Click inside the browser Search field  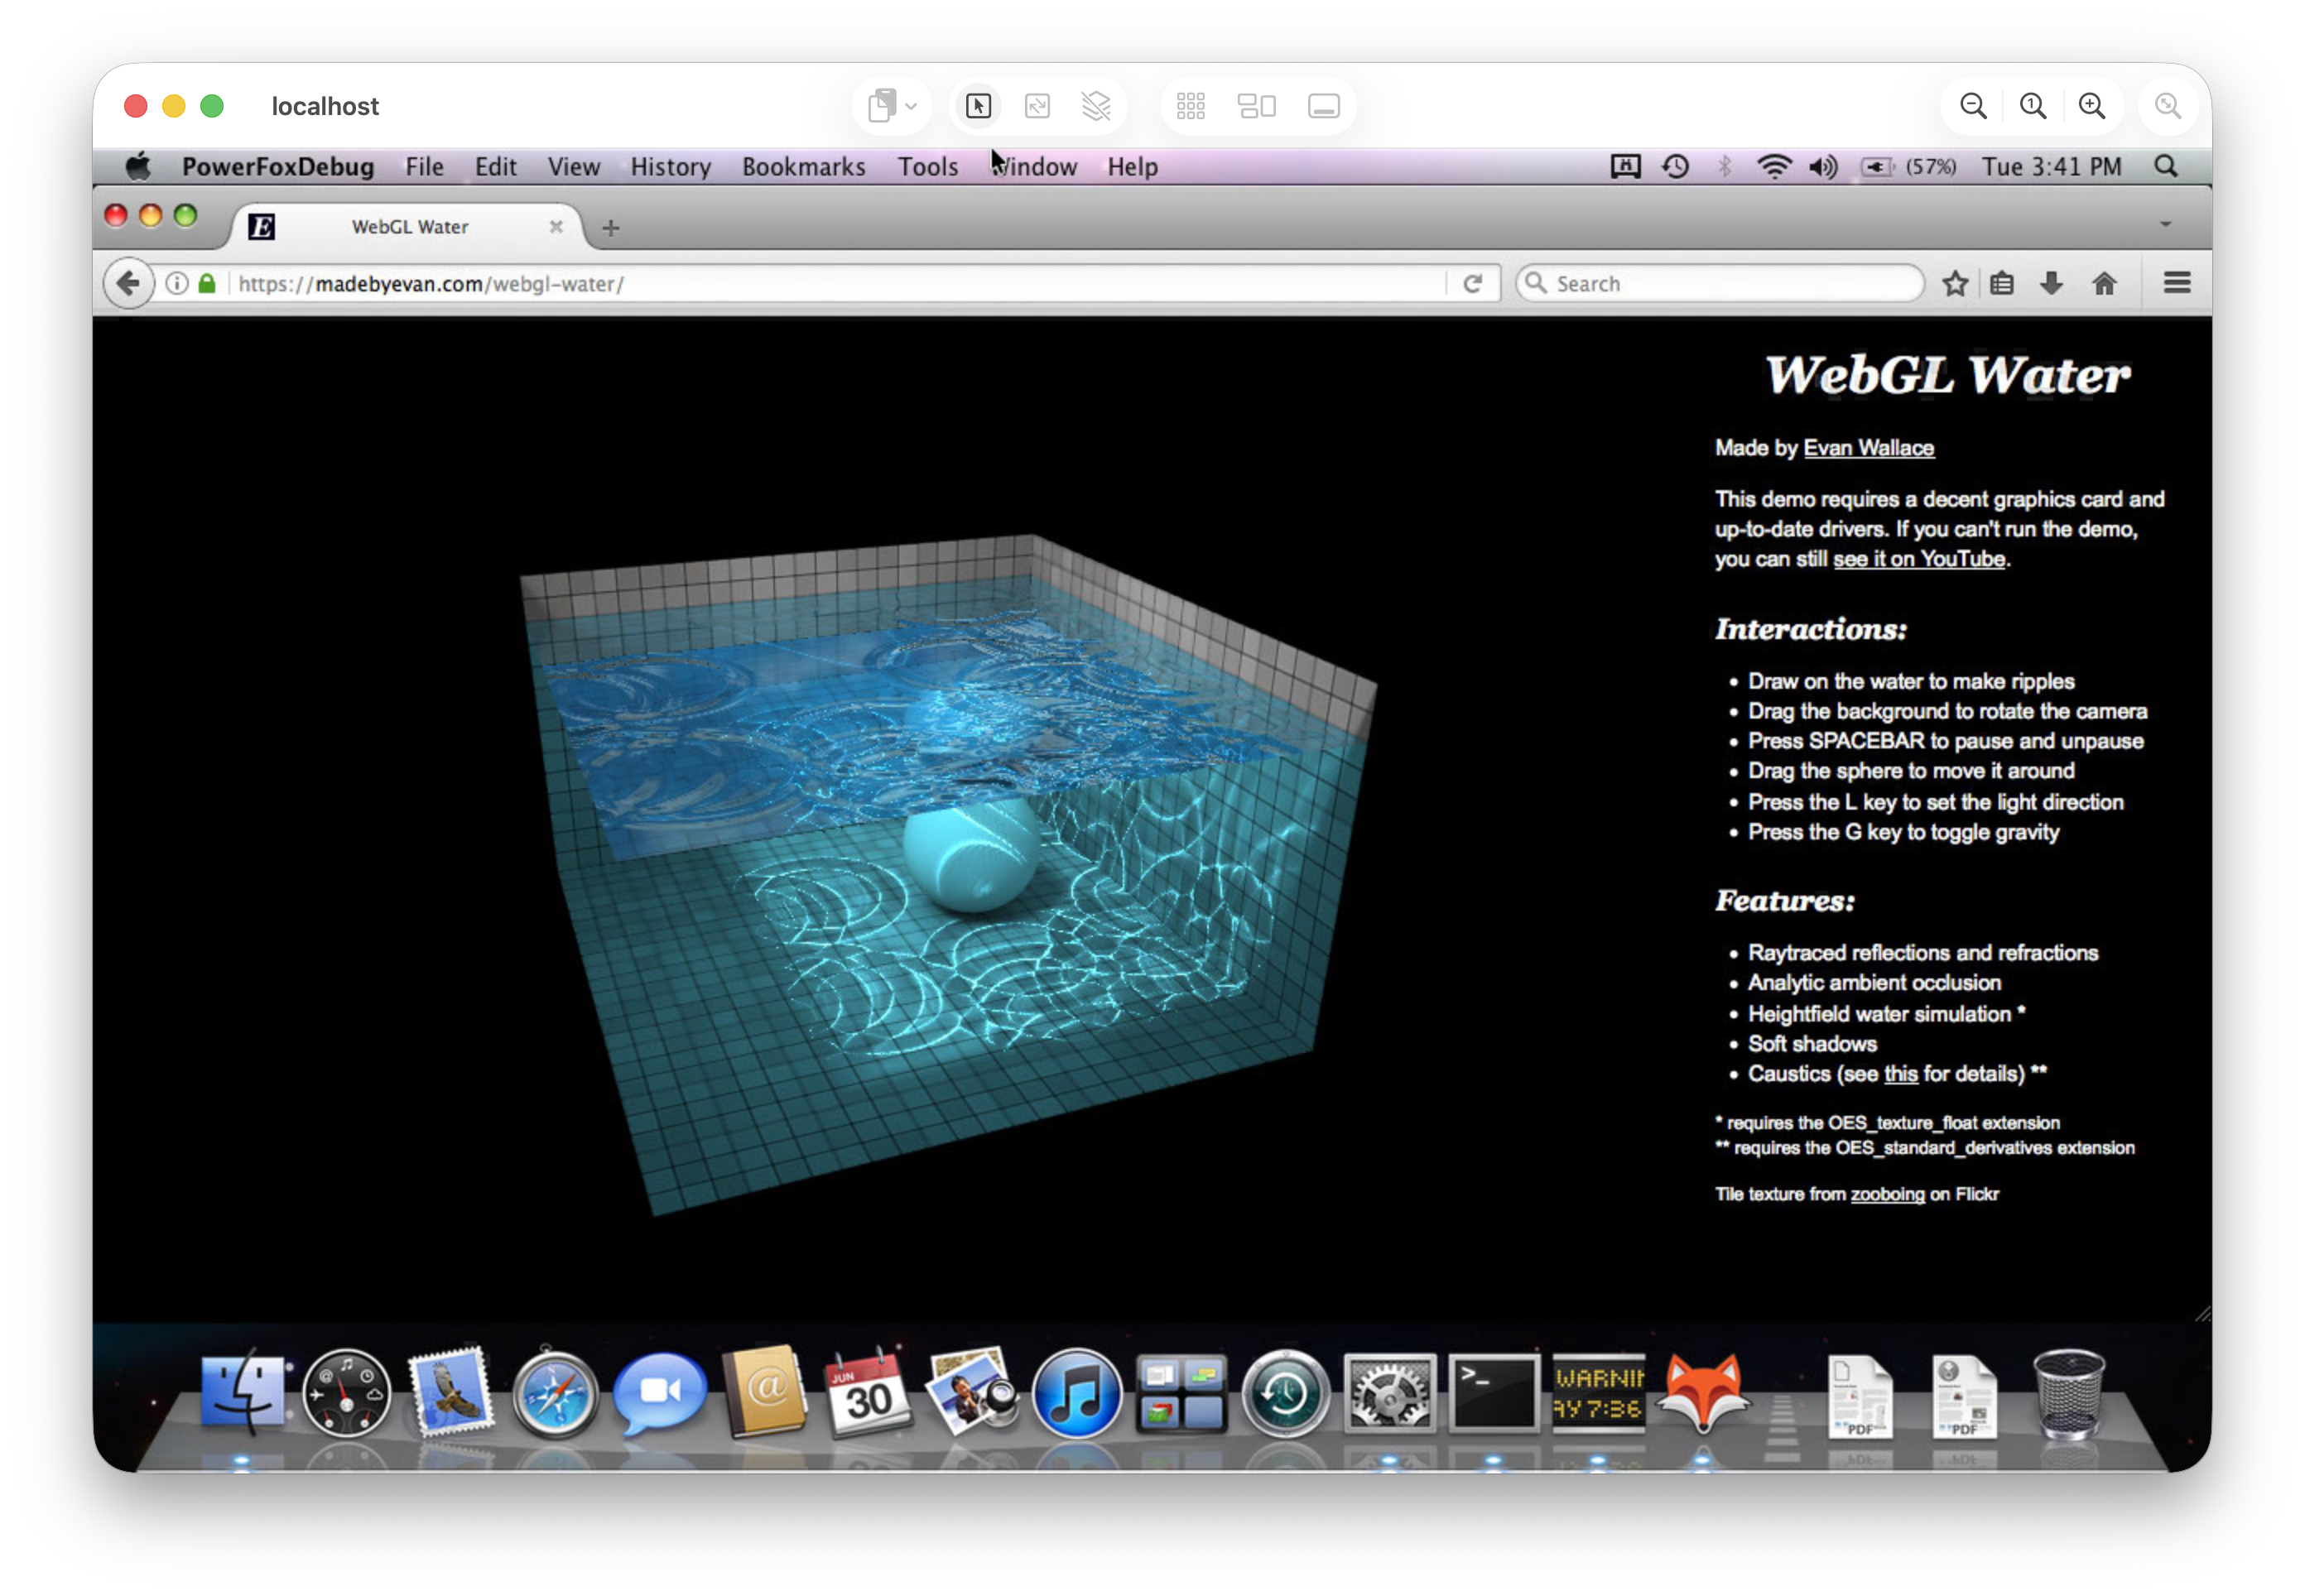(x=1720, y=284)
